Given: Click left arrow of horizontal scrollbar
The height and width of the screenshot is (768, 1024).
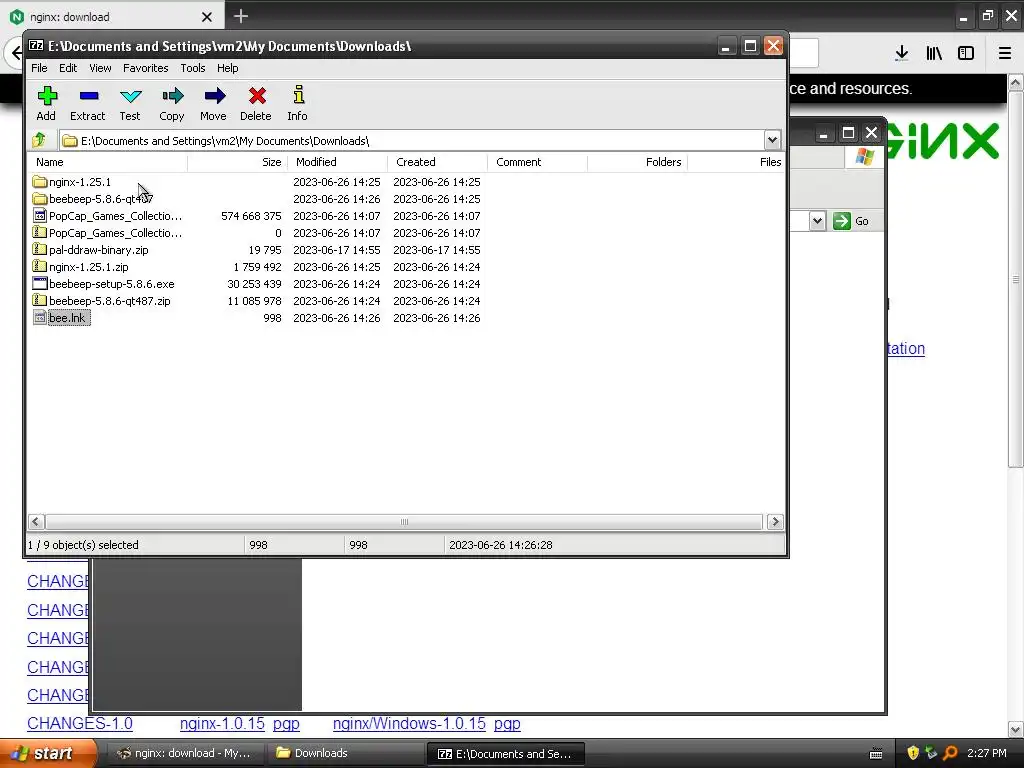Looking at the screenshot, I should (x=36, y=522).
